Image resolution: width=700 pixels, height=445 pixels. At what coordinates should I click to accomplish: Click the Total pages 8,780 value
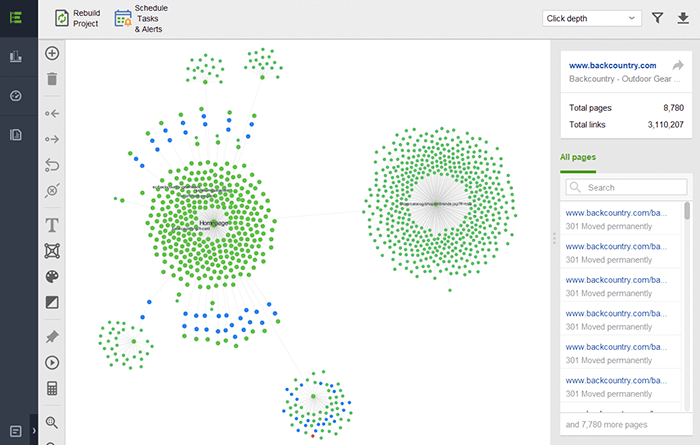click(673, 108)
